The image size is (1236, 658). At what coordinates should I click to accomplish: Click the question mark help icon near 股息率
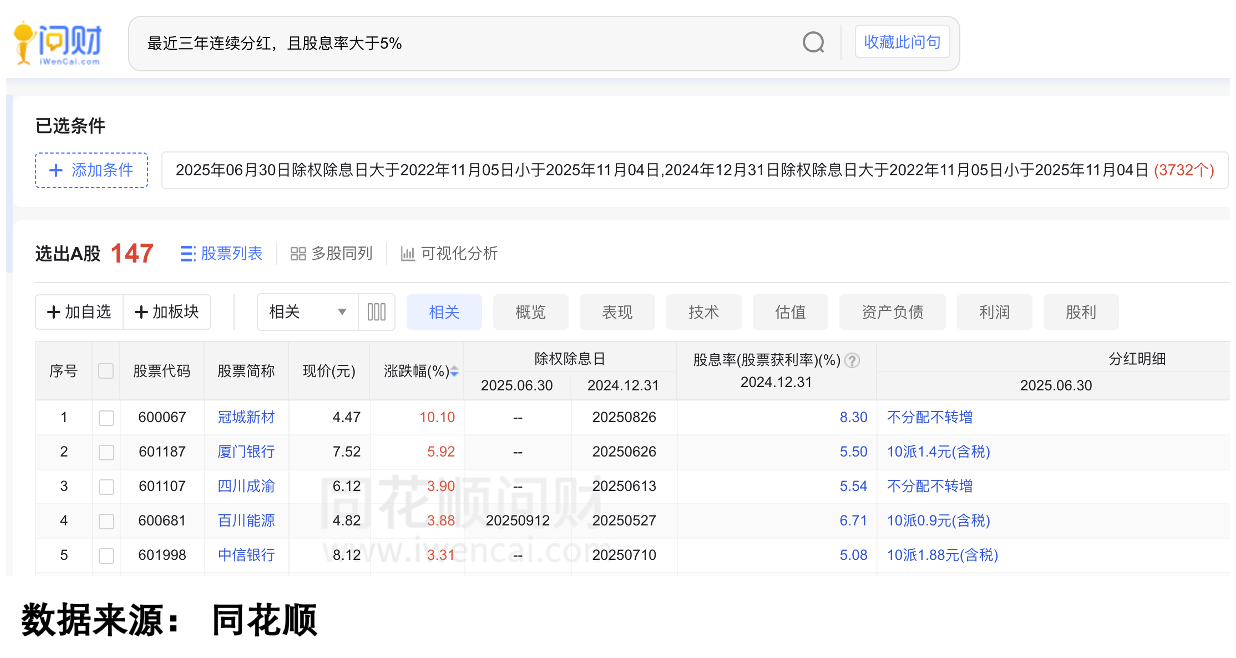click(852, 360)
